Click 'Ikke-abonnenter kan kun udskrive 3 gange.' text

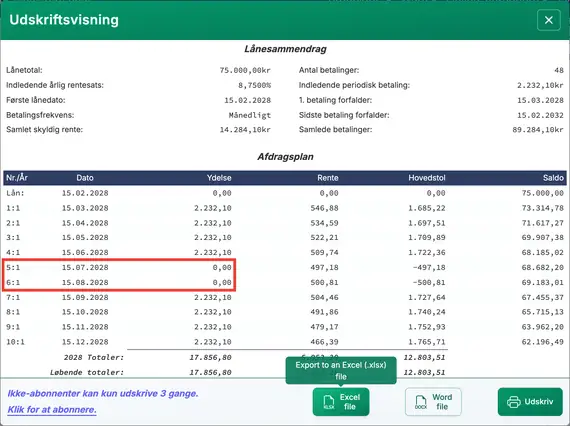coord(103,394)
